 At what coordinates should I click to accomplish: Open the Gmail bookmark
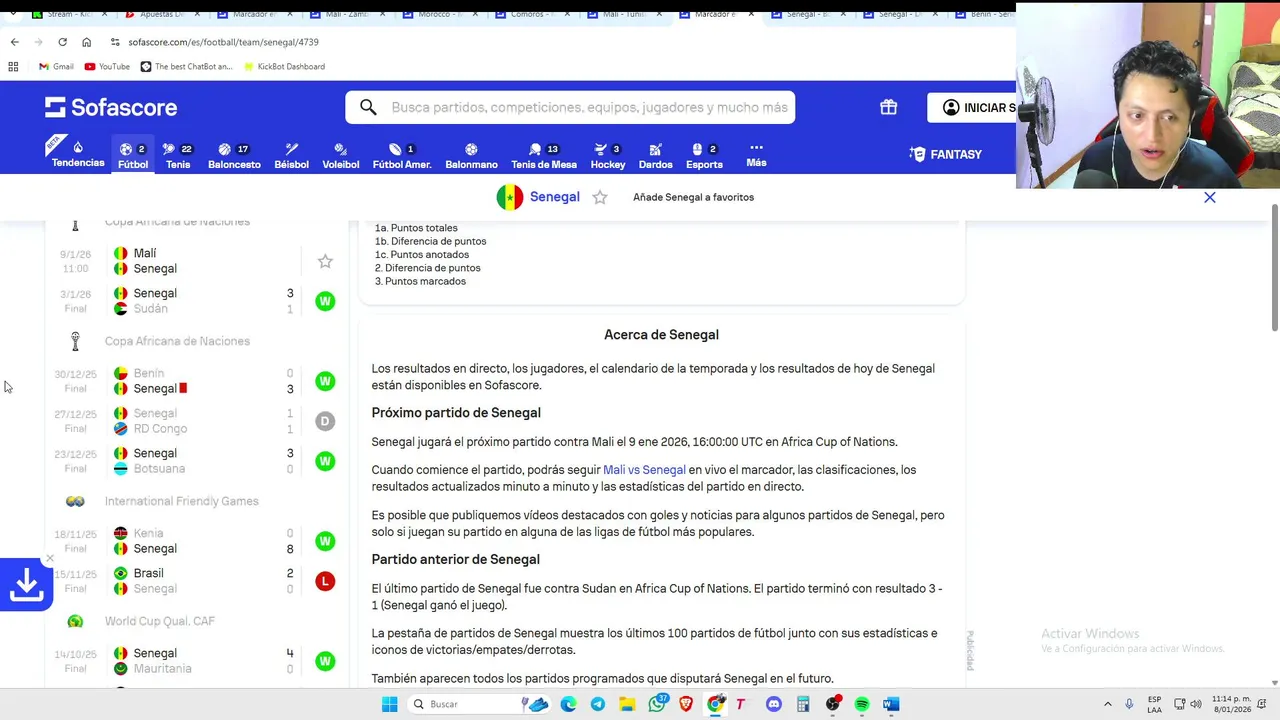56,66
